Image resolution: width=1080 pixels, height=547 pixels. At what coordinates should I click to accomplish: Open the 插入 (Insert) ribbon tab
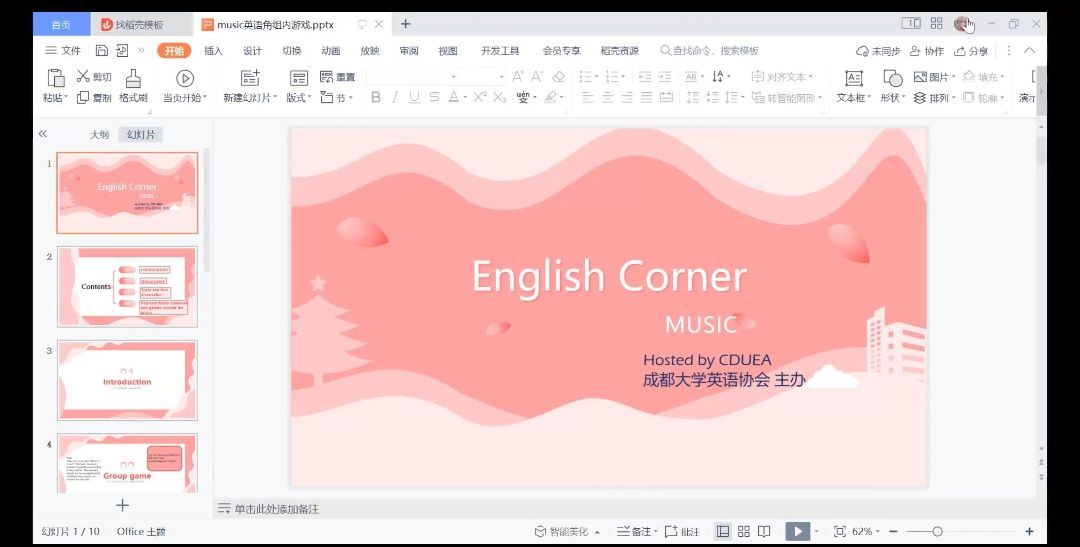213,51
